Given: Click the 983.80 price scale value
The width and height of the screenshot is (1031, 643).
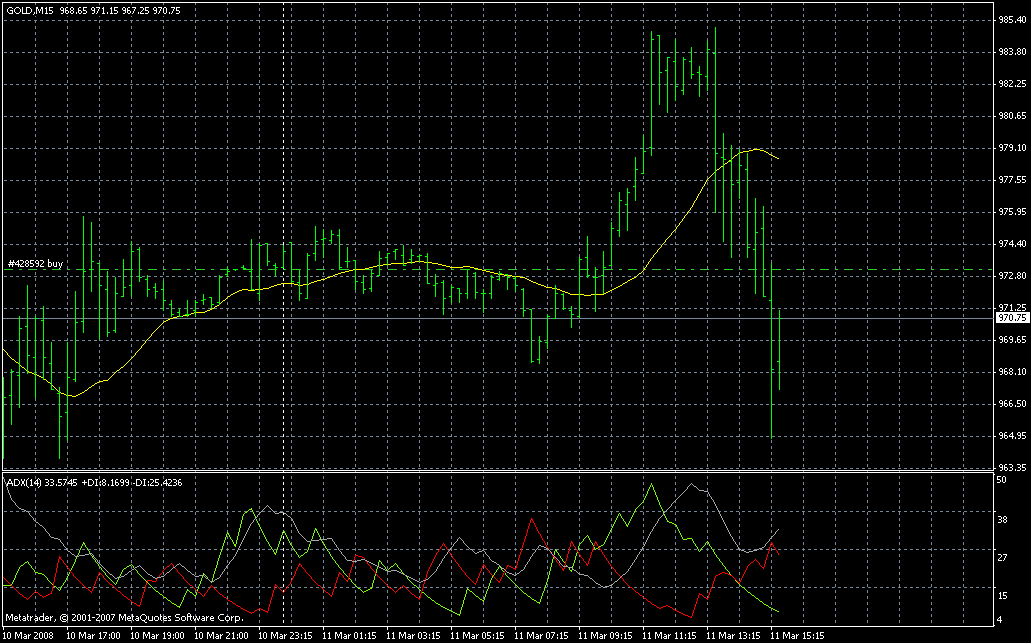Looking at the screenshot, I should (1012, 52).
